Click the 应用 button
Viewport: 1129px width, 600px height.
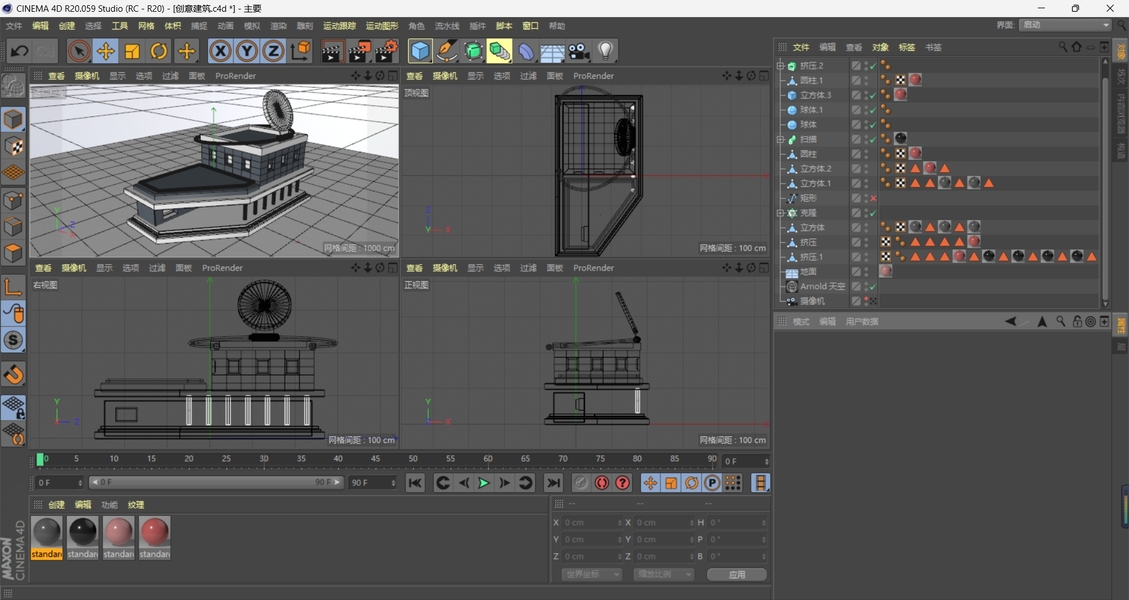(x=736, y=575)
